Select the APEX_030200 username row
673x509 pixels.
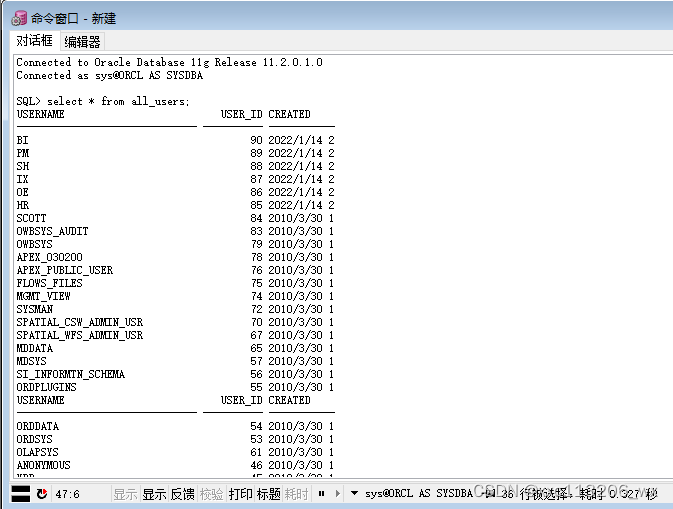49,257
